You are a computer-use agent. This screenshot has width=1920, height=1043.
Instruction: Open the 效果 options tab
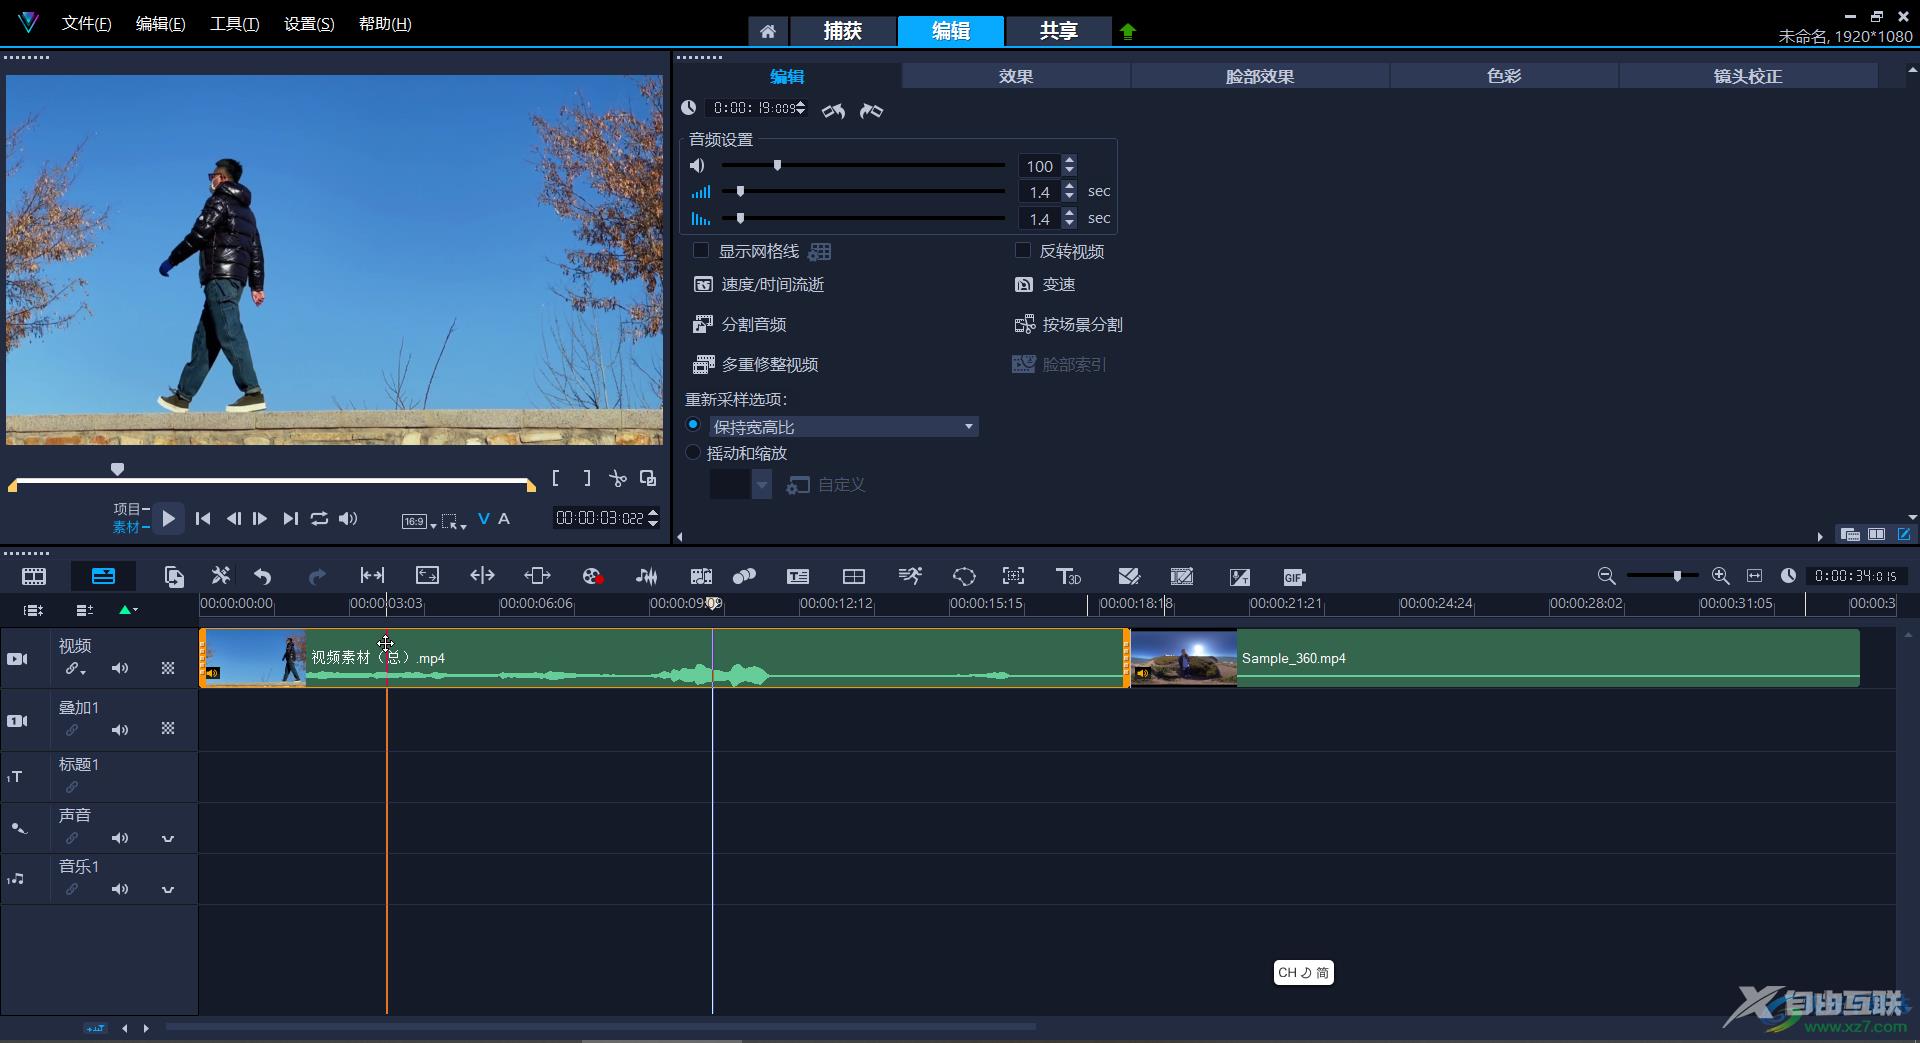click(1016, 76)
